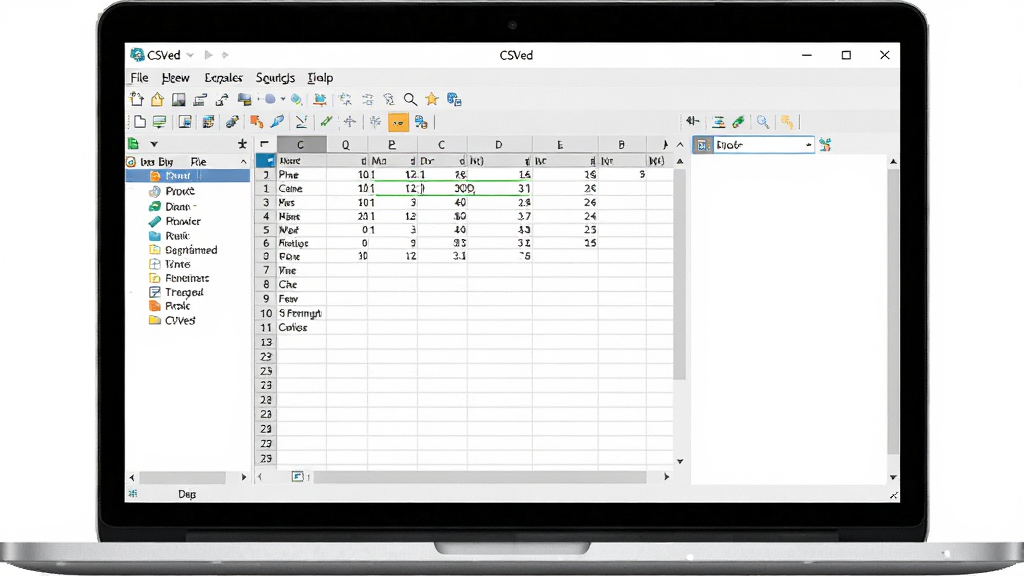Click the blue blob shape icon in the top toolbar
Image resolution: width=1024 pixels, height=576 pixels.
tap(270, 99)
